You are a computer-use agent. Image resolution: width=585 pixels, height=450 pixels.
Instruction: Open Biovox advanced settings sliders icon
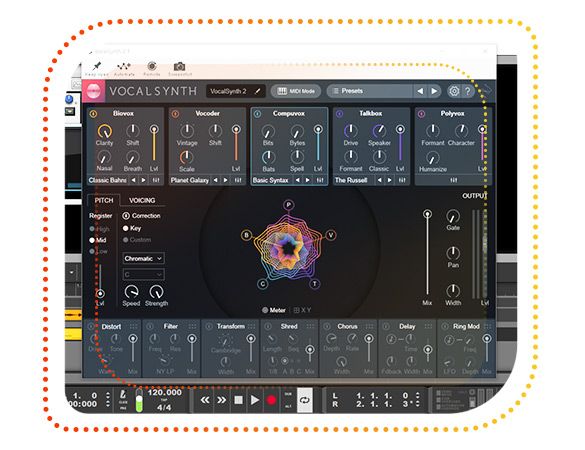click(x=156, y=180)
